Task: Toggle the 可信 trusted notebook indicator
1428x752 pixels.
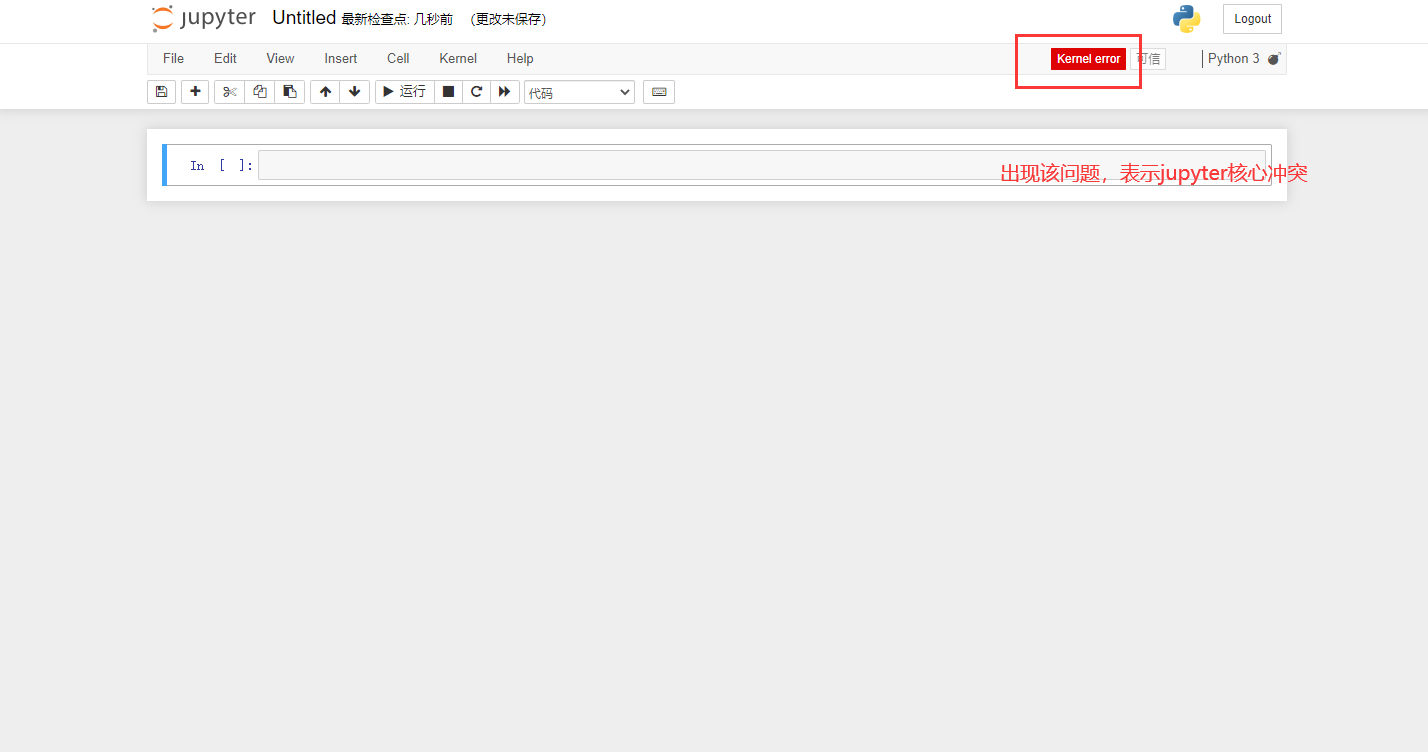Action: point(1148,59)
